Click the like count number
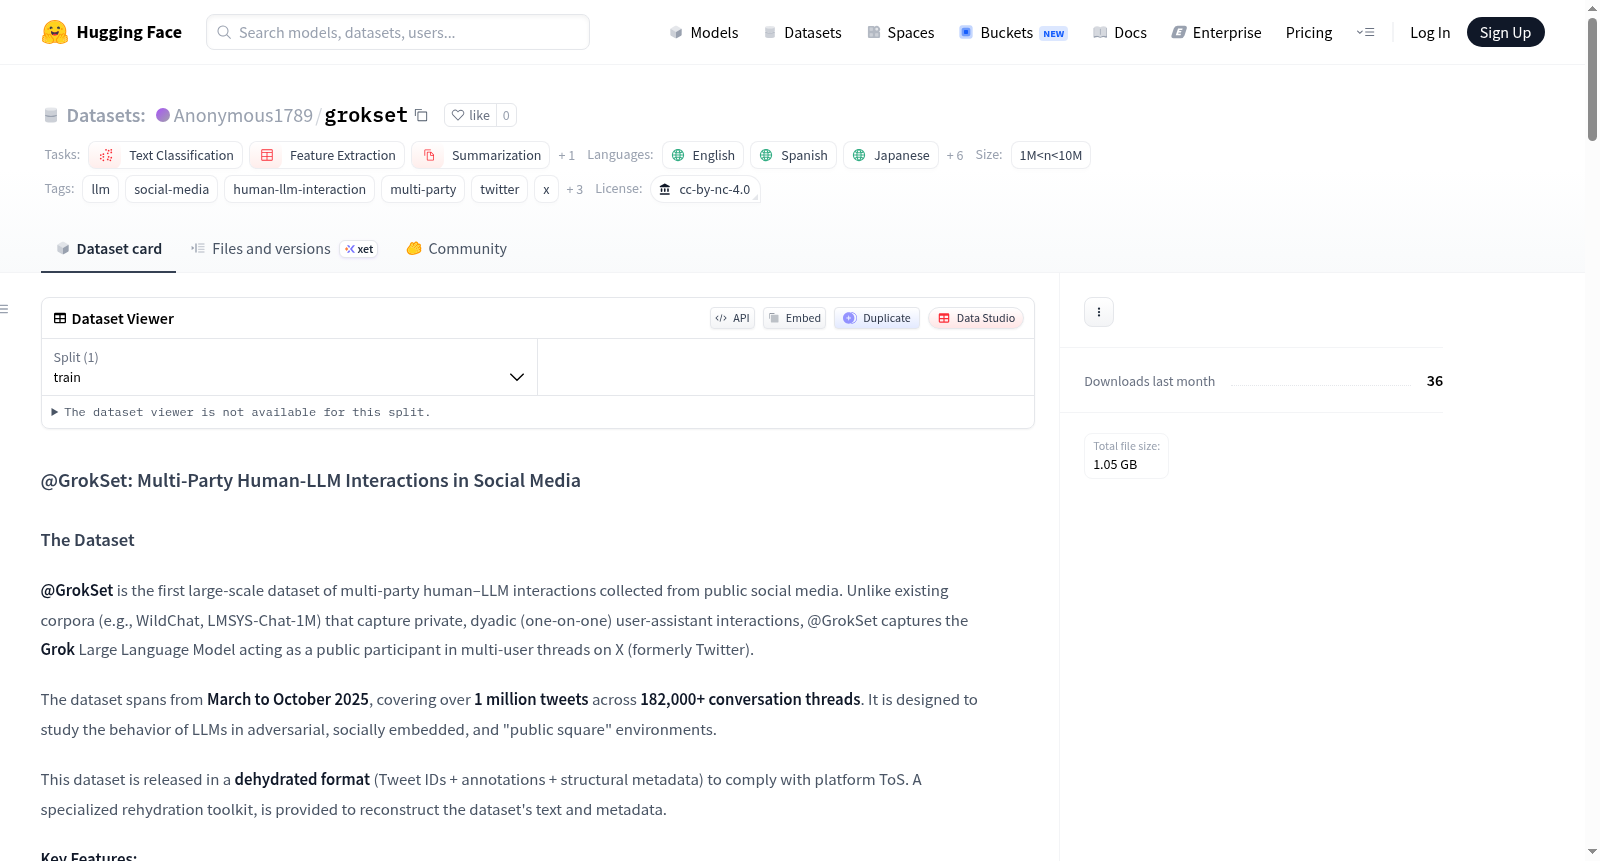Viewport: 1600px width, 861px height. [x=506, y=115]
